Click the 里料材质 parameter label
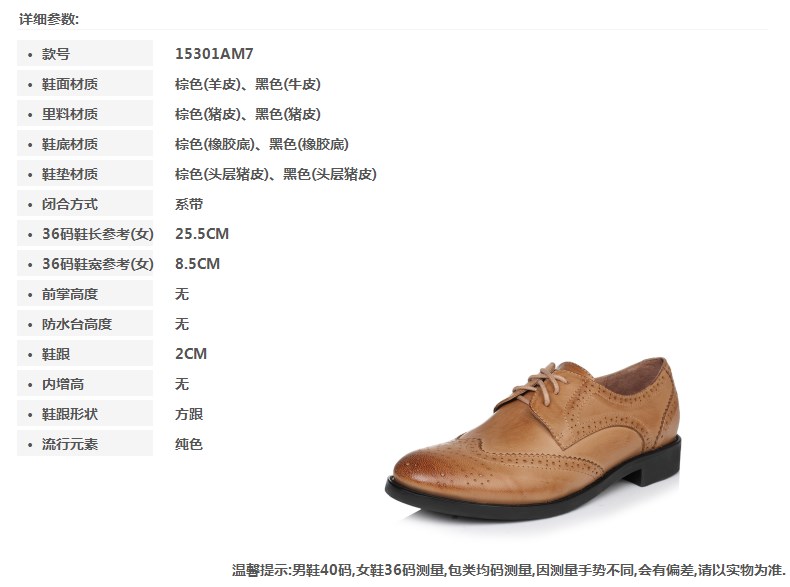This screenshot has width=790, height=587. pos(70,114)
